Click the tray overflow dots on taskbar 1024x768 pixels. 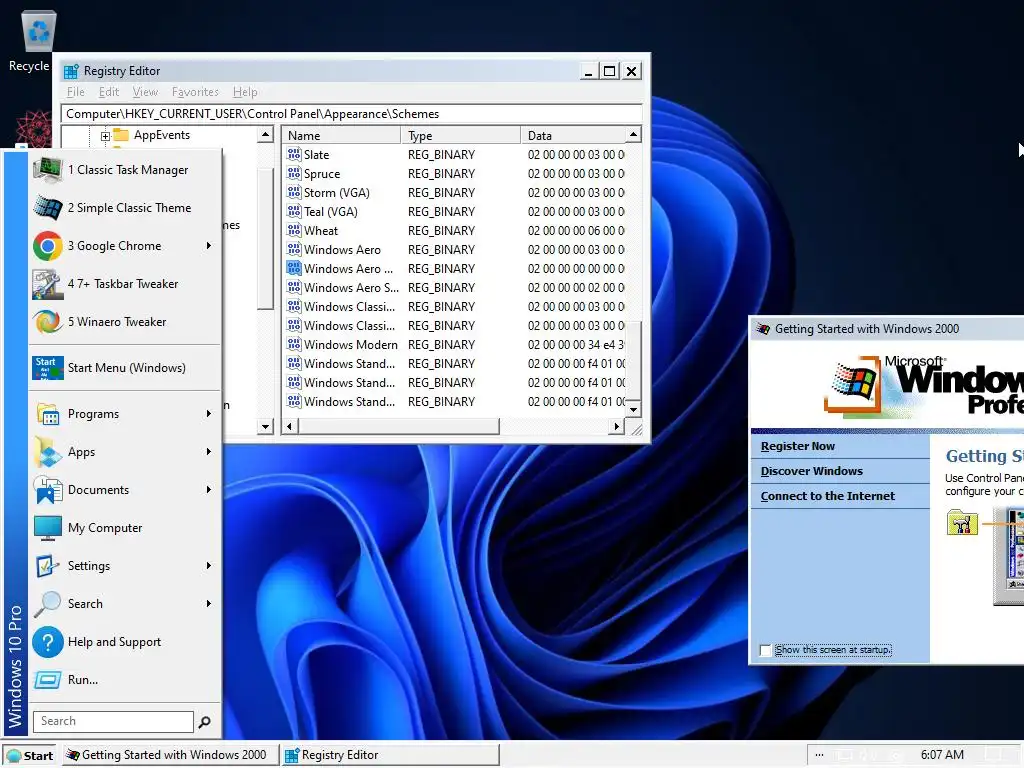click(x=819, y=755)
